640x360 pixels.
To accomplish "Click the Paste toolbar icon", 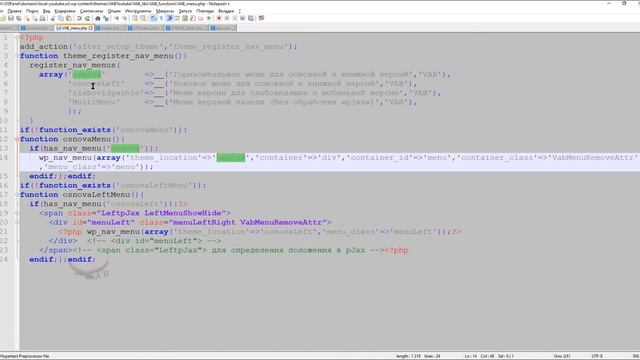I will coord(69,18).
